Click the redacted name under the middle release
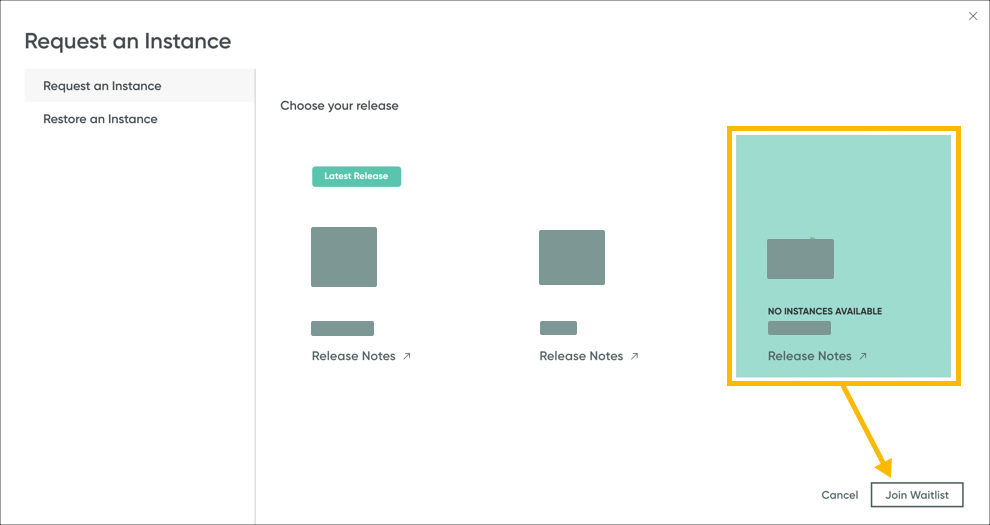 pyautogui.click(x=558, y=328)
